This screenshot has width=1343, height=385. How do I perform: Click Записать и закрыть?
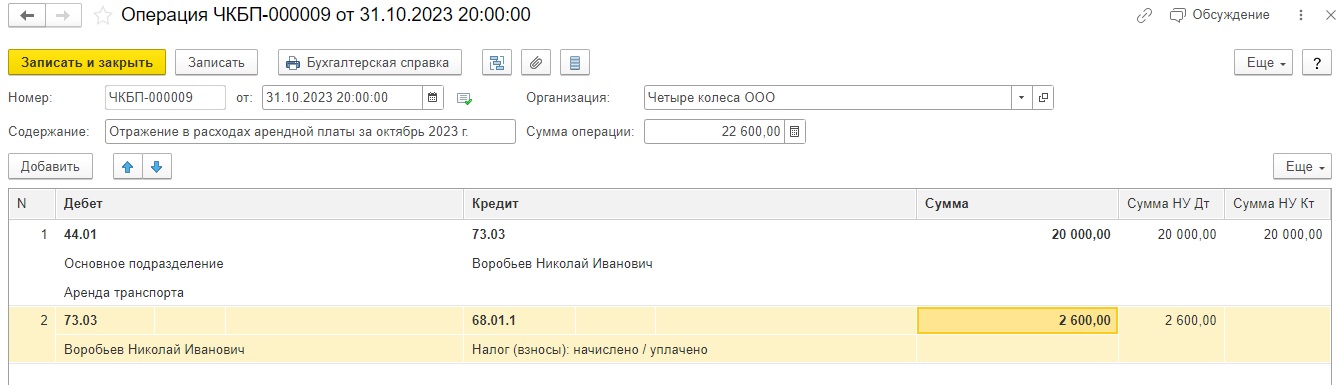tap(87, 62)
